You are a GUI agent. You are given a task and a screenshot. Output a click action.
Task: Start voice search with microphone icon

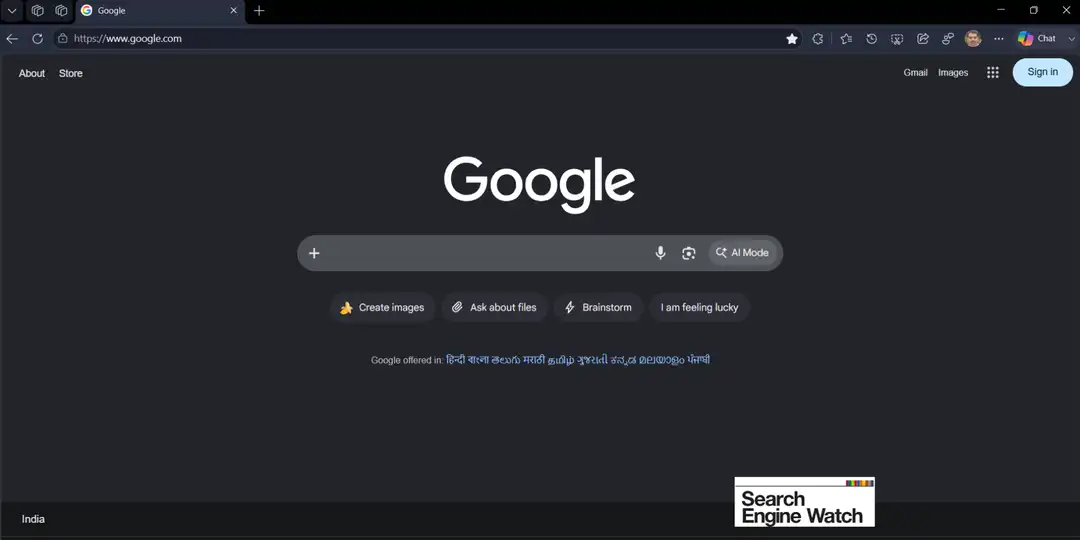coord(661,253)
